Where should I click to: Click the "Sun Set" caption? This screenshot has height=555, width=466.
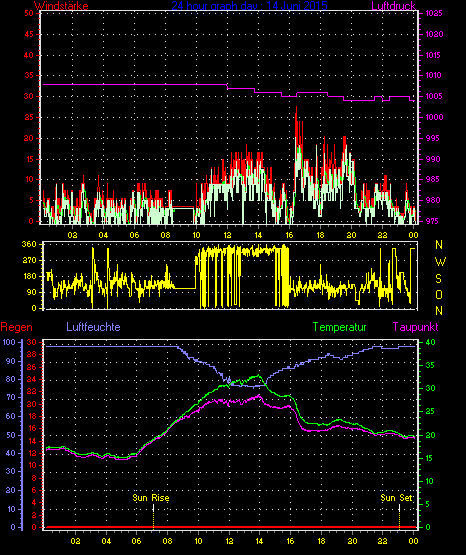(397, 498)
